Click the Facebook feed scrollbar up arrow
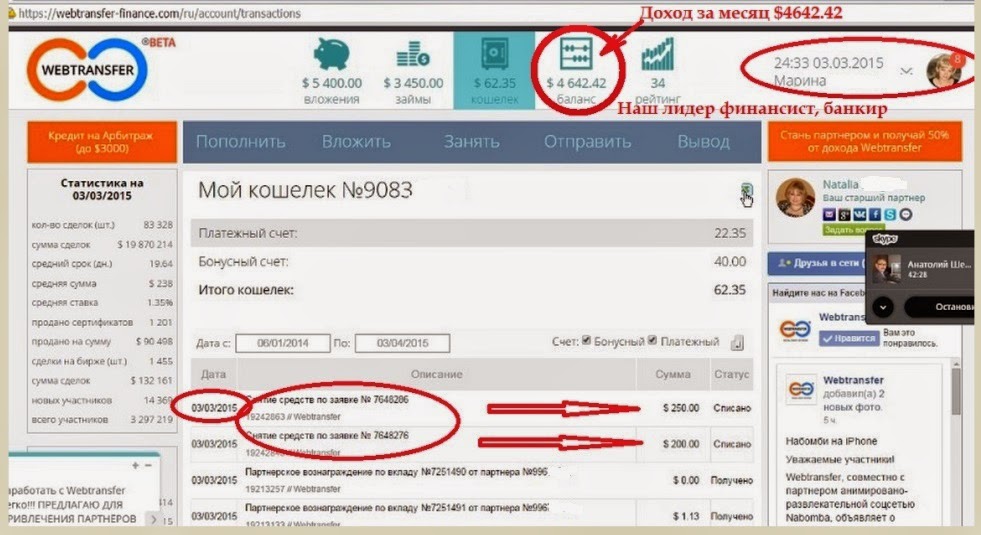Image resolution: width=981 pixels, height=535 pixels. (956, 364)
